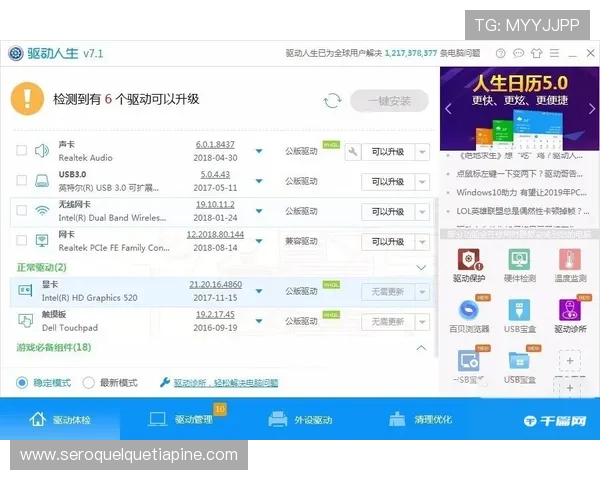Check the Intel Dual Band Wireless checkbox
Image resolution: width=600 pixels, height=480 pixels.
22,210
